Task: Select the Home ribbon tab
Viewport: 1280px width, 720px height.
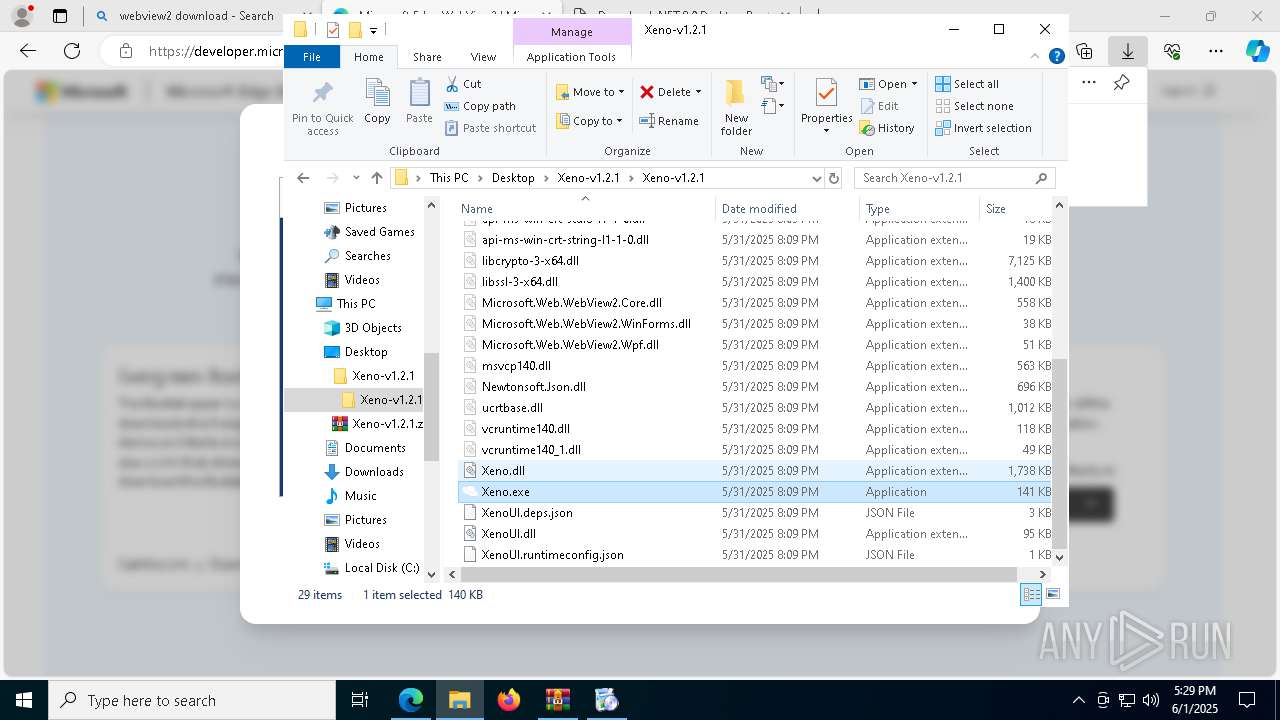Action: [368, 57]
